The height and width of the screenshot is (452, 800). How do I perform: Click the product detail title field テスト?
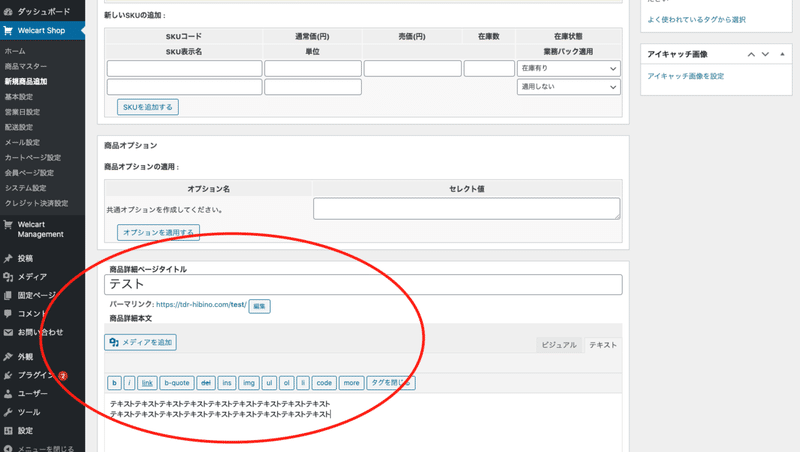363,285
